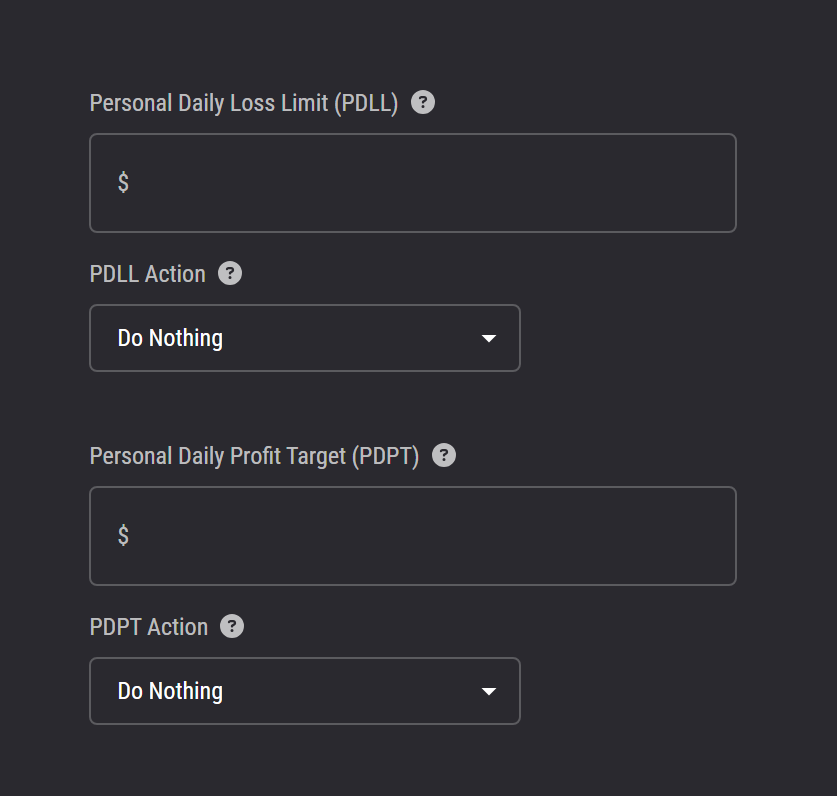The image size is (837, 796).
Task: Click the "PDPT Action" label text
Action: pos(149,627)
